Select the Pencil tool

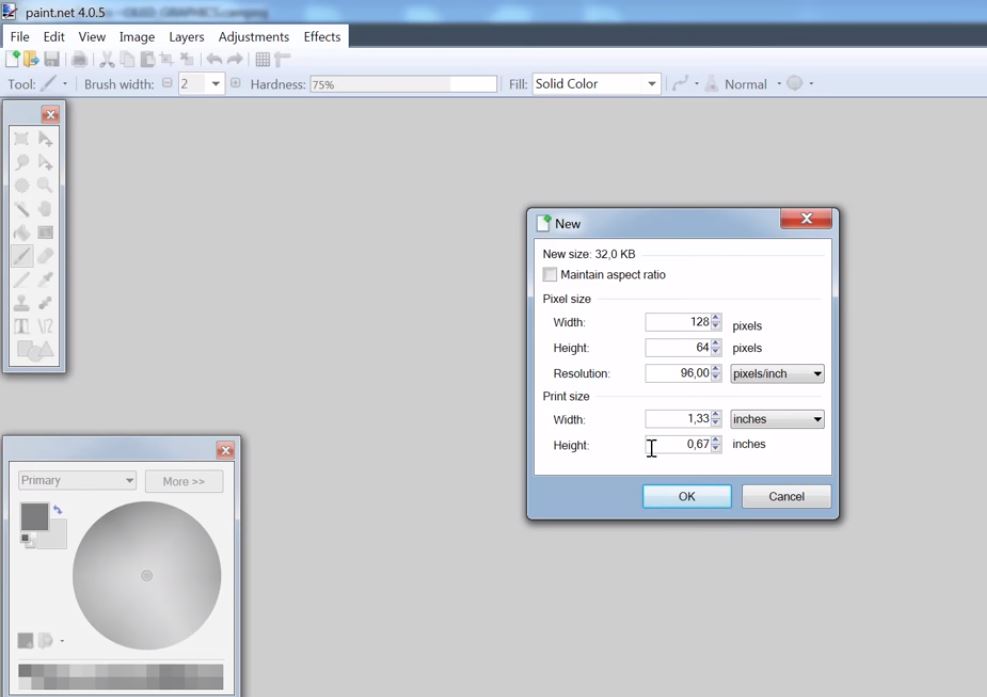(21, 279)
